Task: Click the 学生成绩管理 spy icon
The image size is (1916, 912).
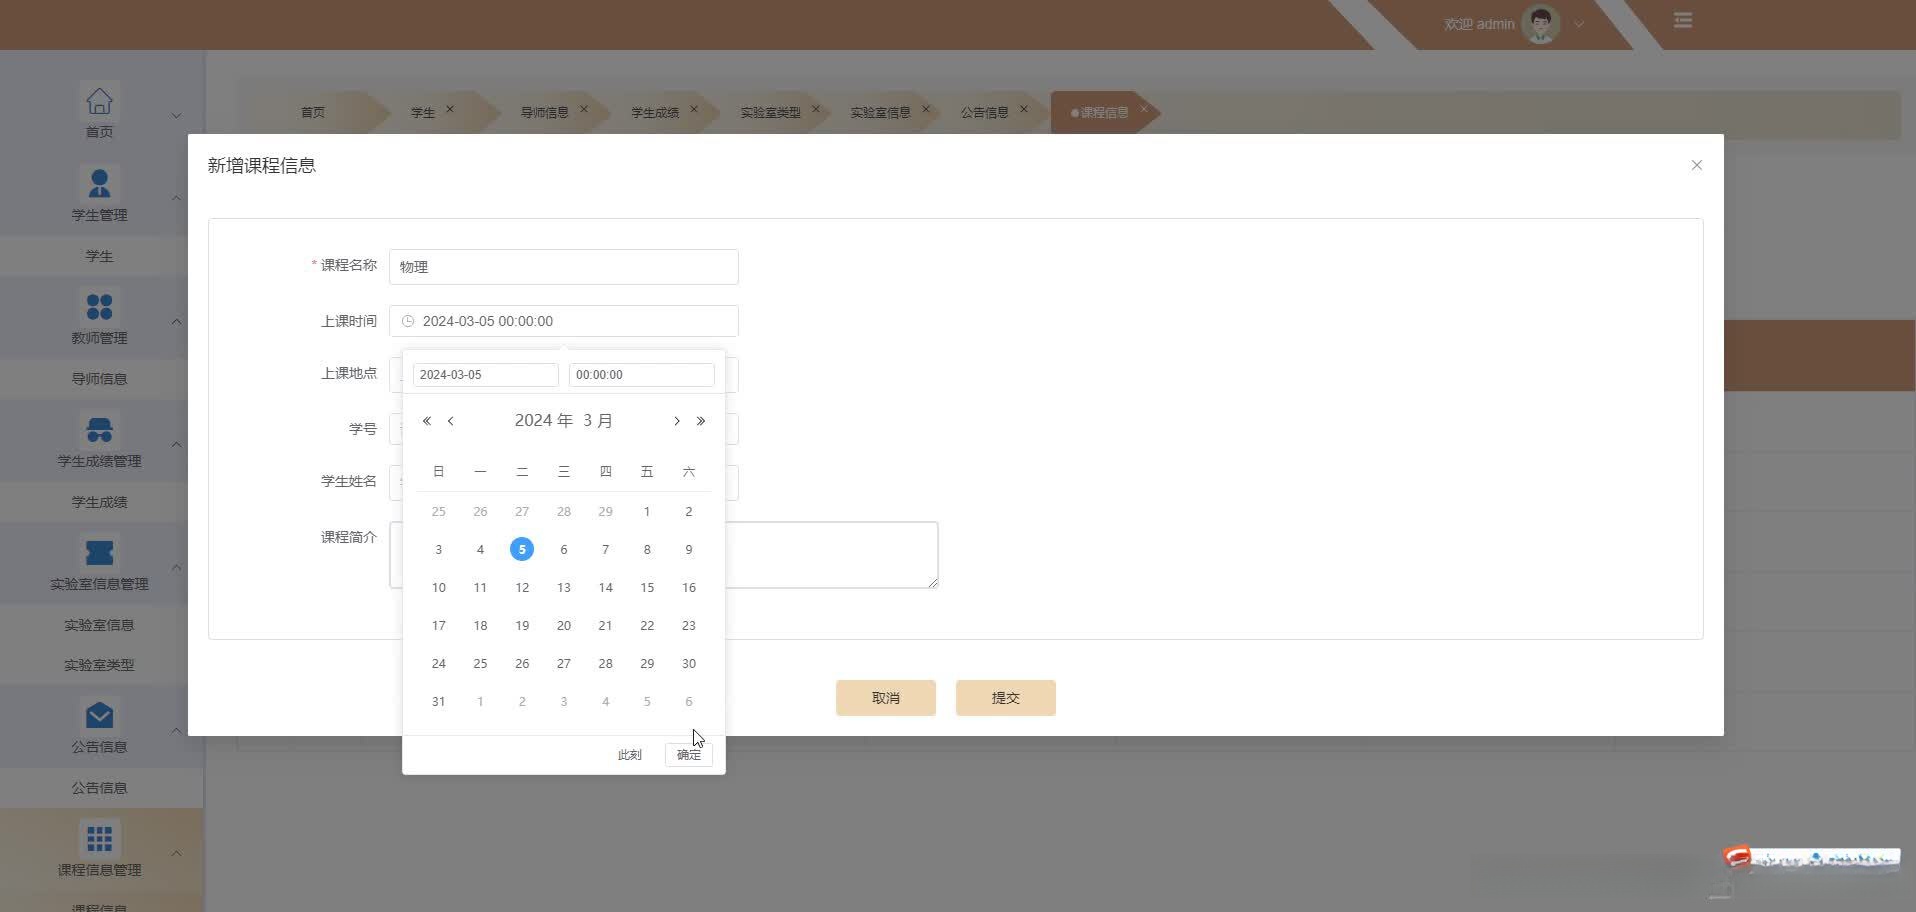Action: click(x=99, y=430)
